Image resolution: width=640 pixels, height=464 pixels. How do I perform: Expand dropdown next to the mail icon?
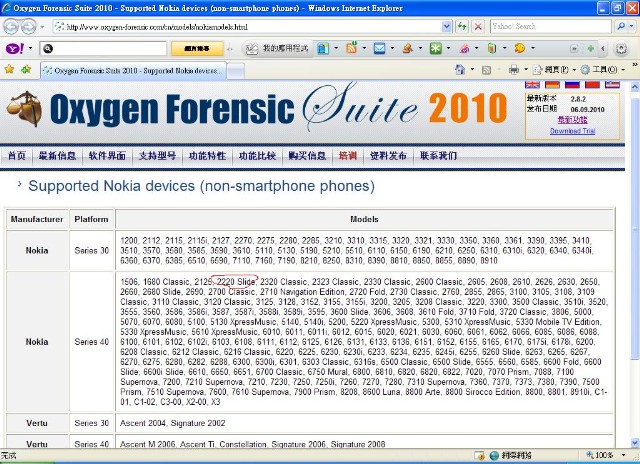(392, 49)
